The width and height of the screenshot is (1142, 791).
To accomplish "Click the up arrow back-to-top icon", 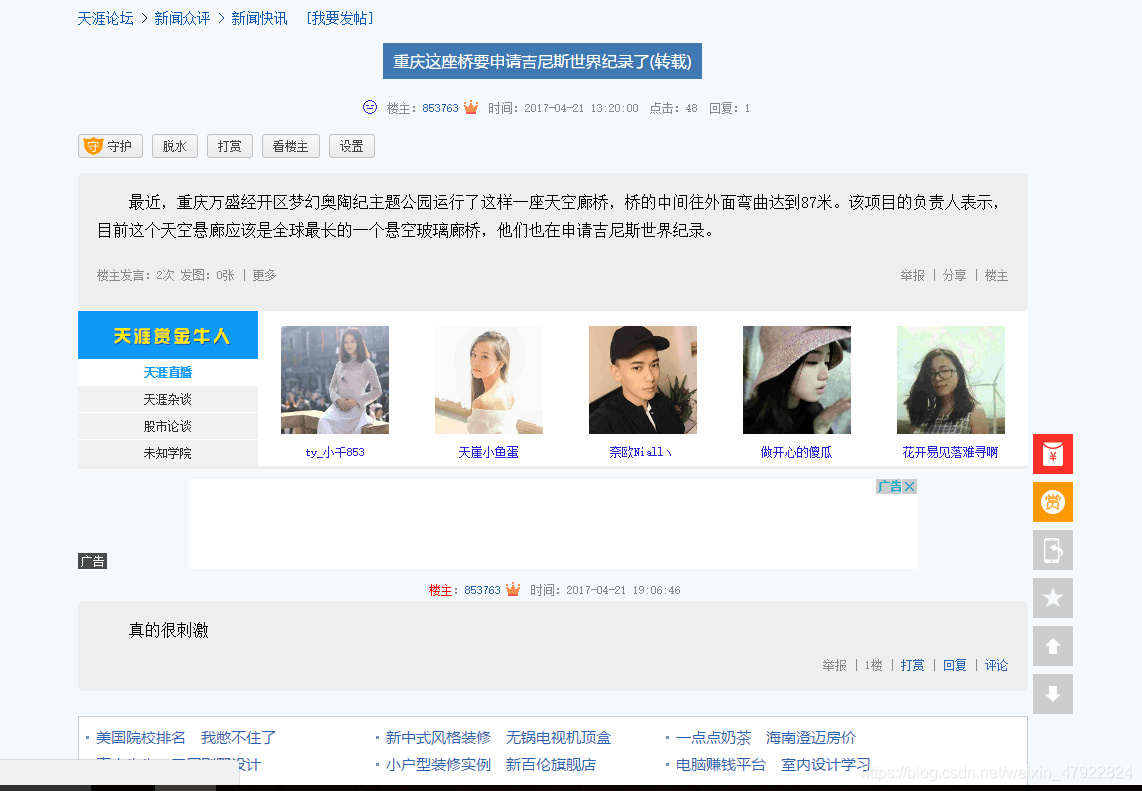I will tap(1052, 646).
